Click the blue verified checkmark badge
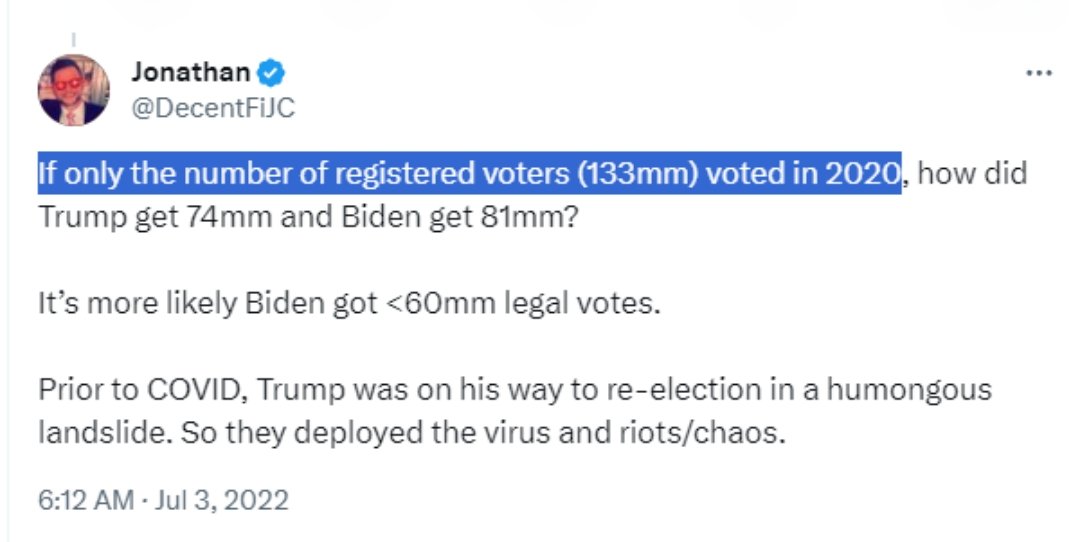Viewport: 1080px width, 542px height. [x=271, y=73]
